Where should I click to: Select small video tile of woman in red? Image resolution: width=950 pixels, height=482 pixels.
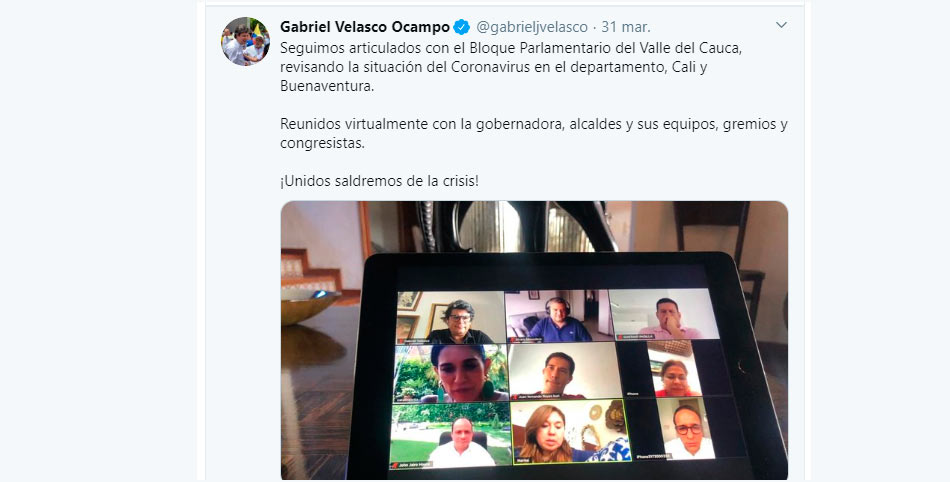click(674, 369)
